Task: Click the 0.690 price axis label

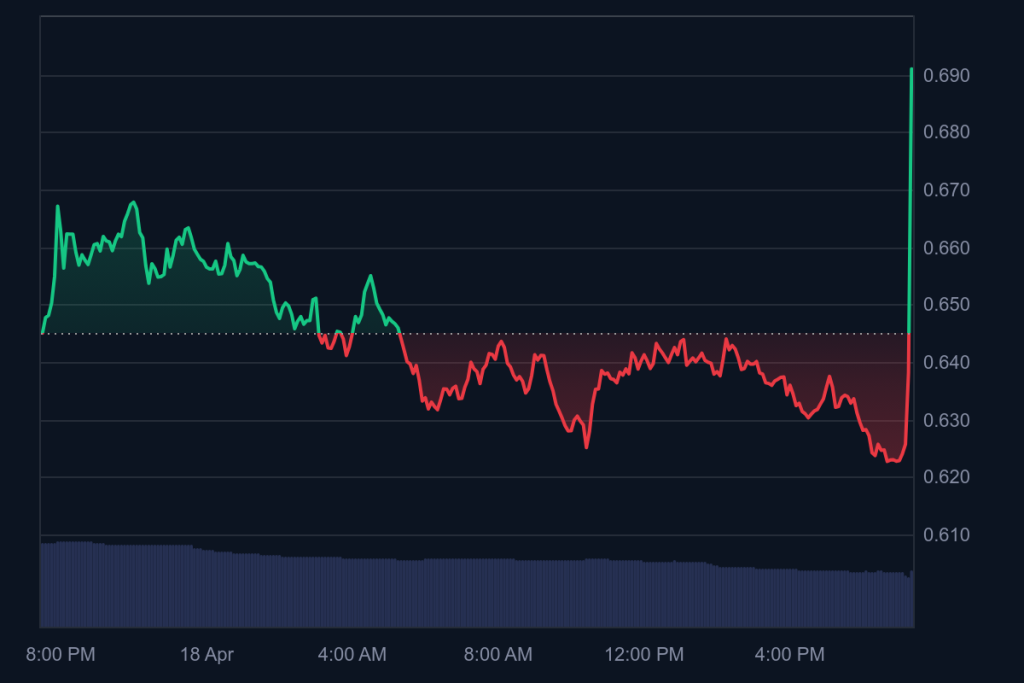Action: click(x=946, y=75)
